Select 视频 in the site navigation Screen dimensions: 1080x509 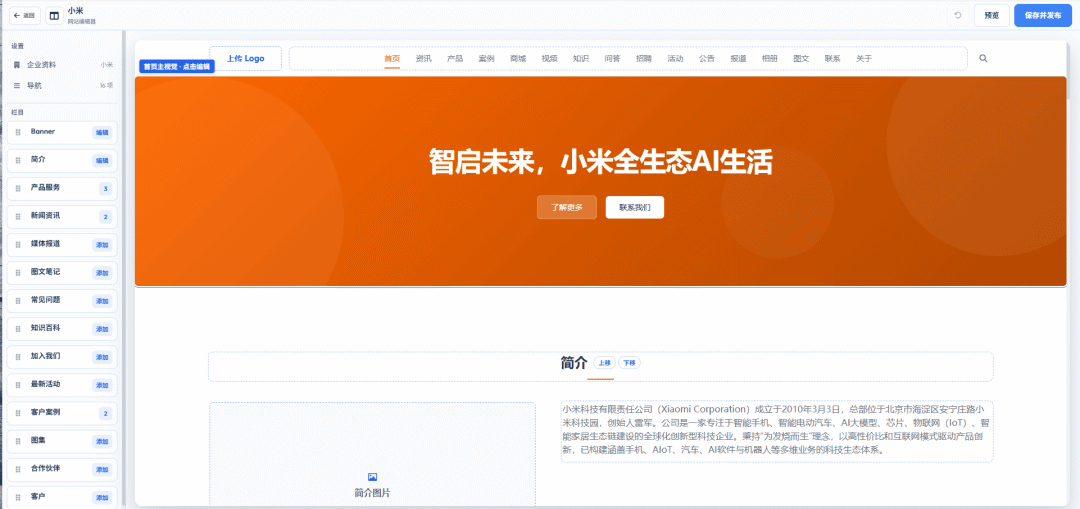(x=550, y=59)
